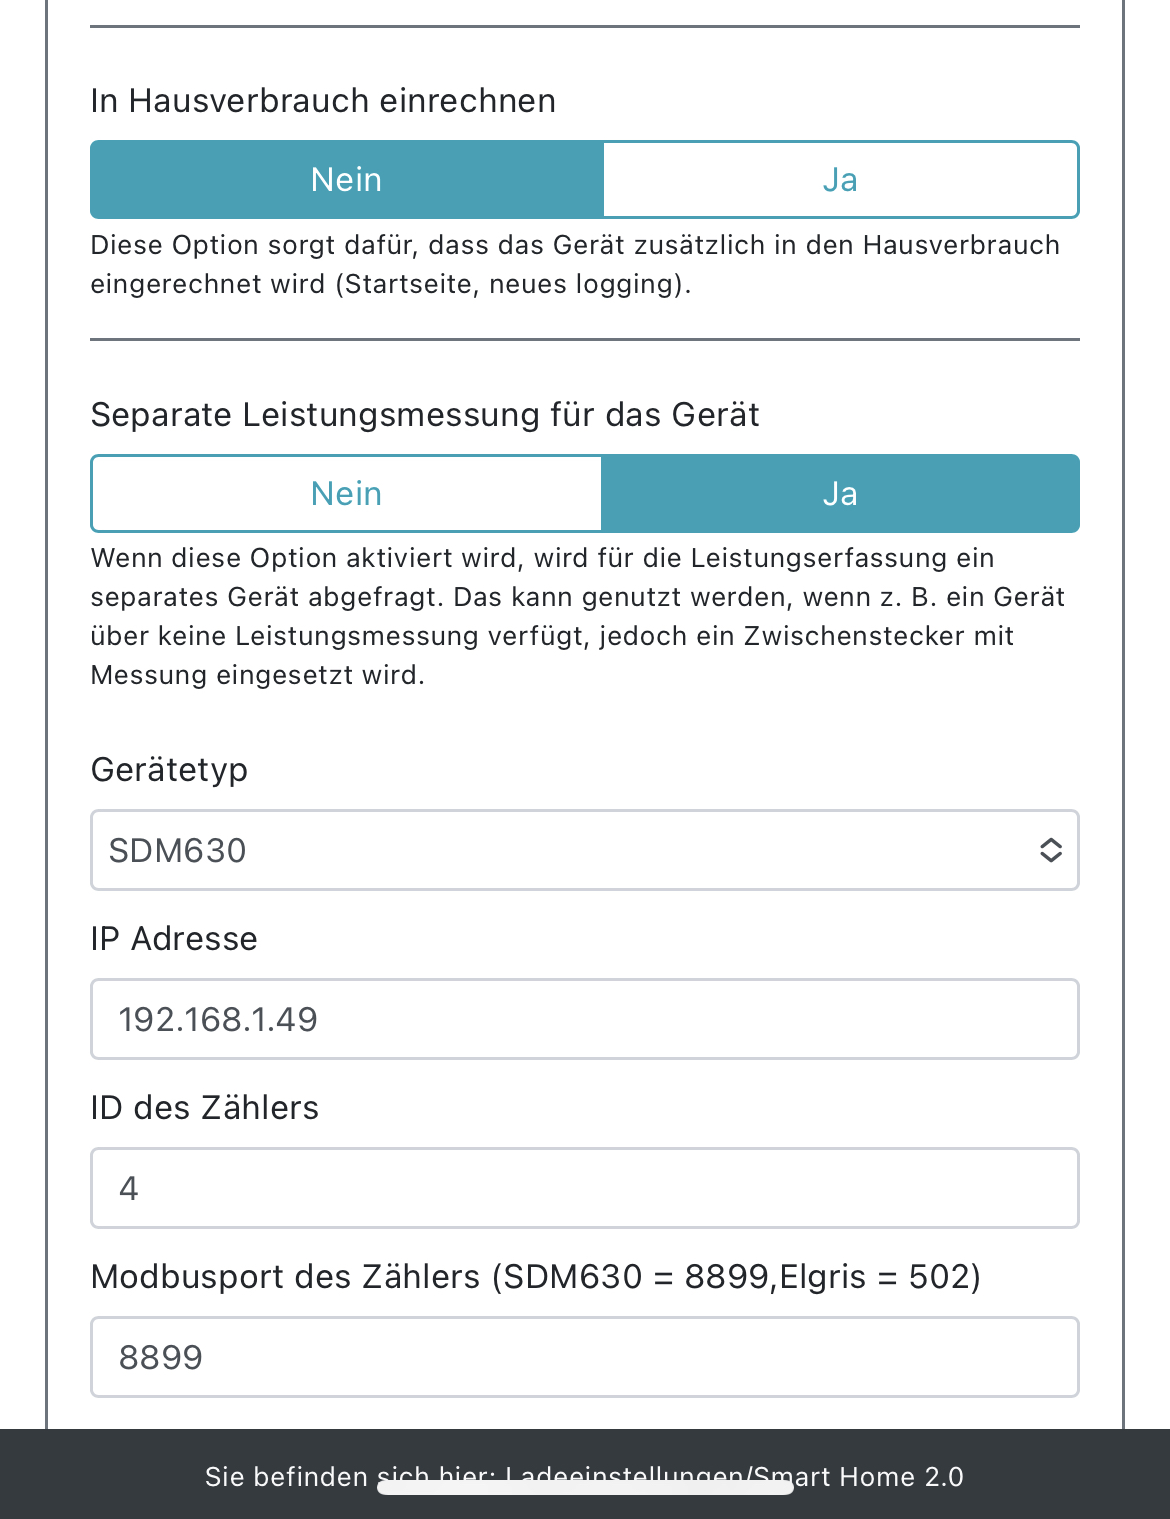Focus the IP Adresse field 192.168.1.49
This screenshot has height=1519, width=1170.
click(584, 1019)
